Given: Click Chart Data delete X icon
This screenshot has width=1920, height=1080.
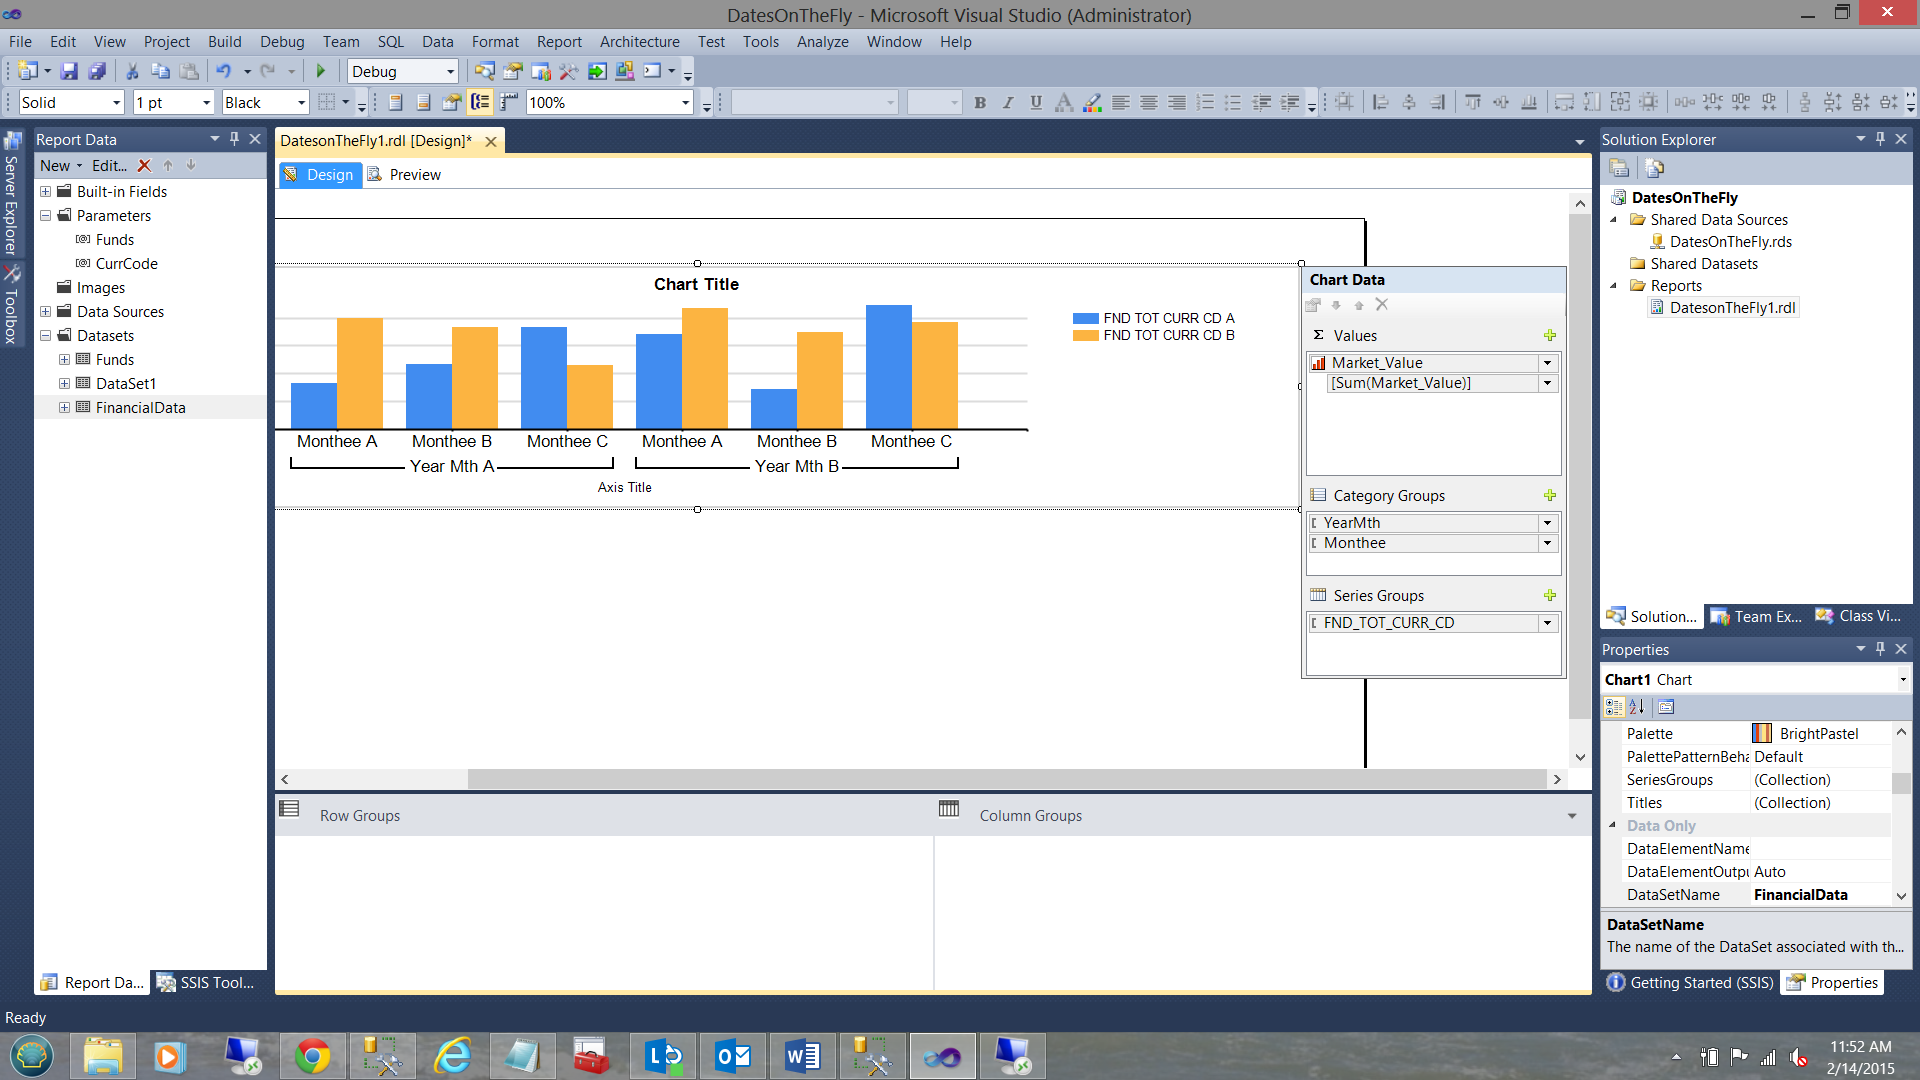Looking at the screenshot, I should [1382, 305].
